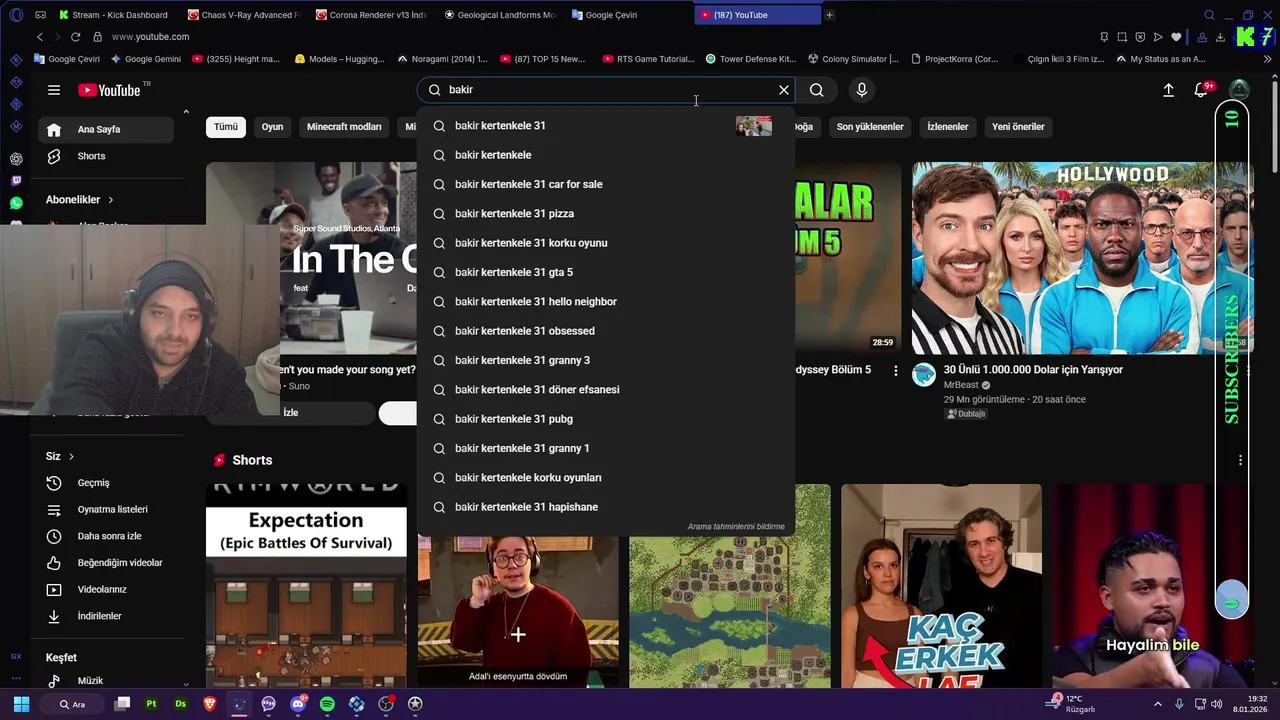The height and width of the screenshot is (720, 1280).
Task: Reload the page
Action: coord(75,37)
